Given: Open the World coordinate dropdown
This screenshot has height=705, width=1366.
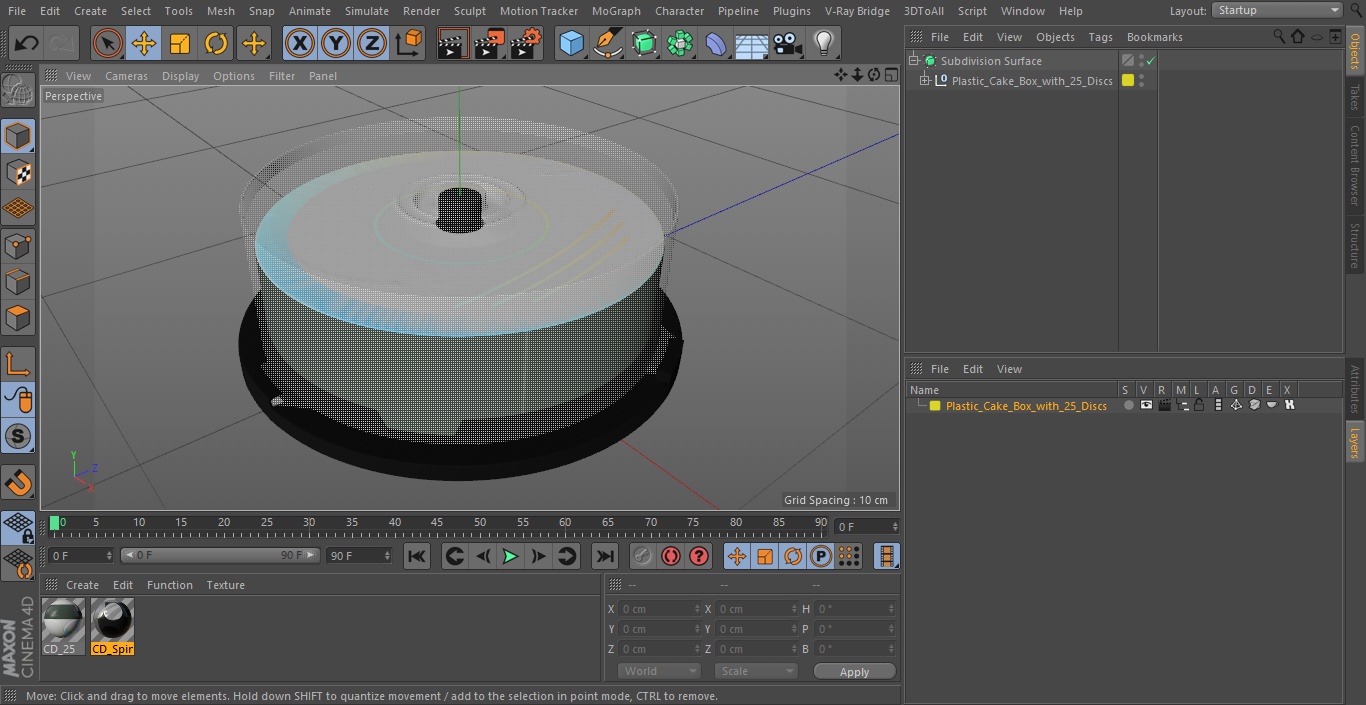Looking at the screenshot, I should click(x=658, y=671).
